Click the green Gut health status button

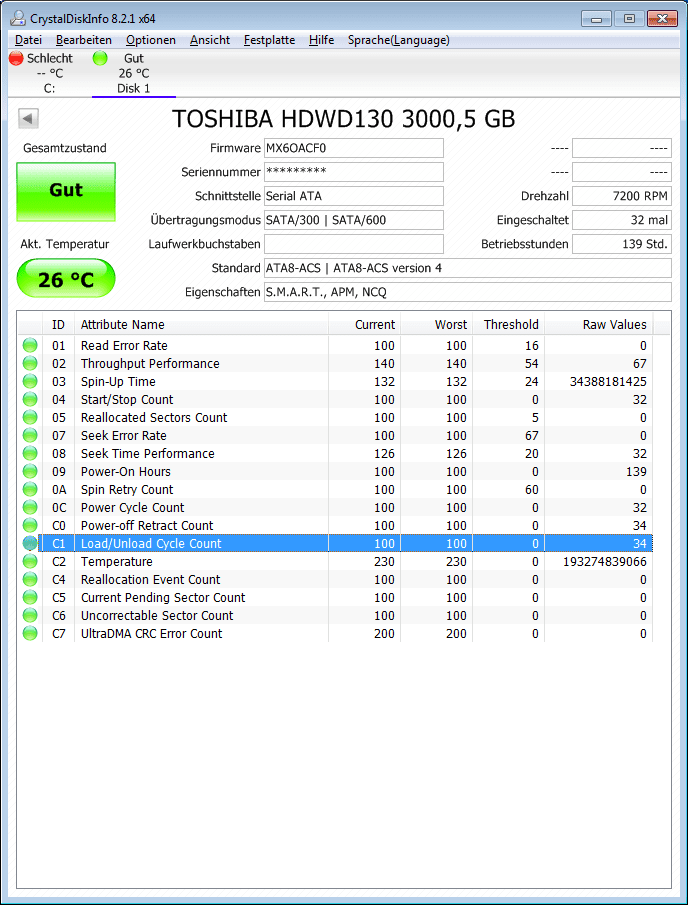tap(66, 191)
